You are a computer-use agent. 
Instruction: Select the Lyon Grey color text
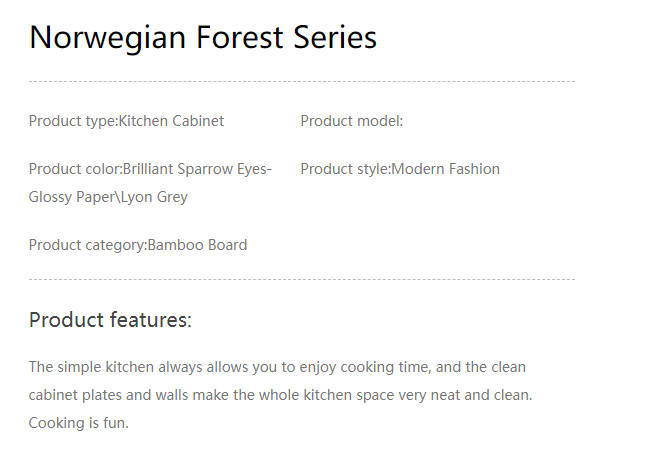click(x=155, y=197)
